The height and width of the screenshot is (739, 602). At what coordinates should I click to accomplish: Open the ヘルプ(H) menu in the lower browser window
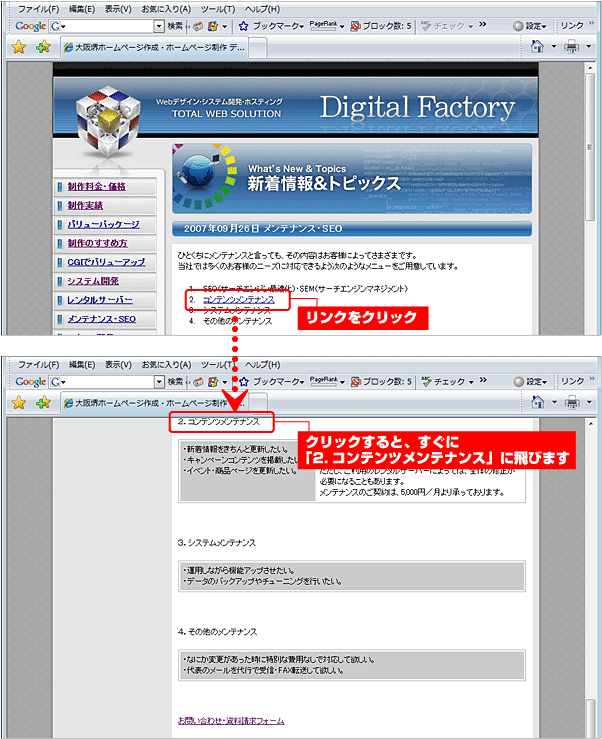pos(262,365)
